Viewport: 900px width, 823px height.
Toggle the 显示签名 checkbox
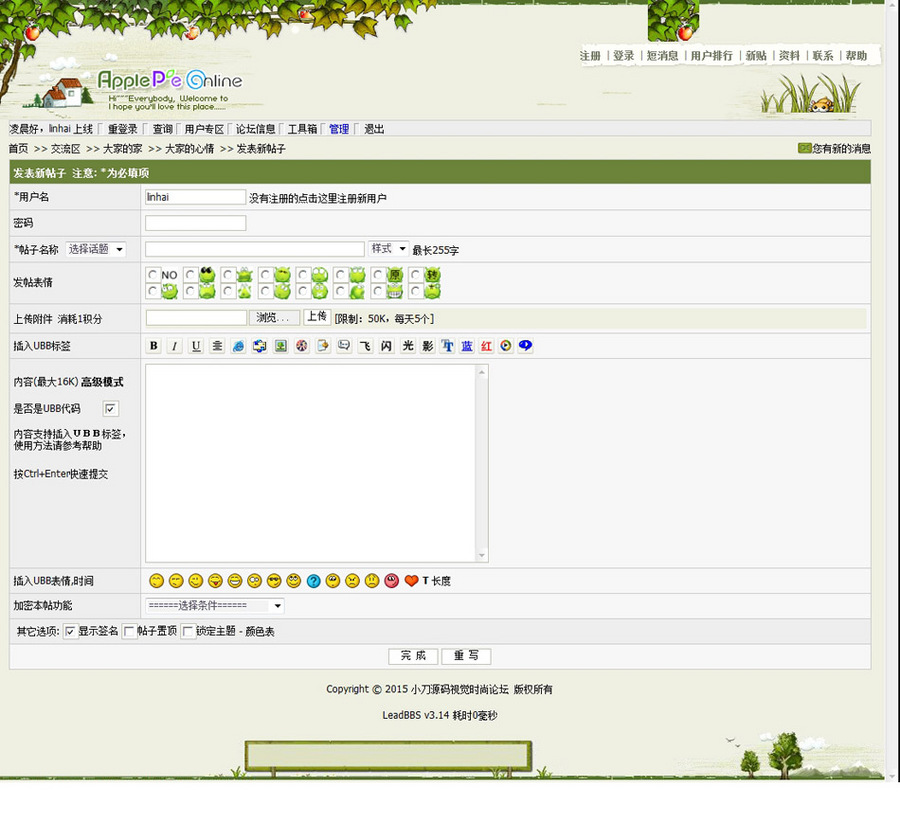(x=69, y=630)
